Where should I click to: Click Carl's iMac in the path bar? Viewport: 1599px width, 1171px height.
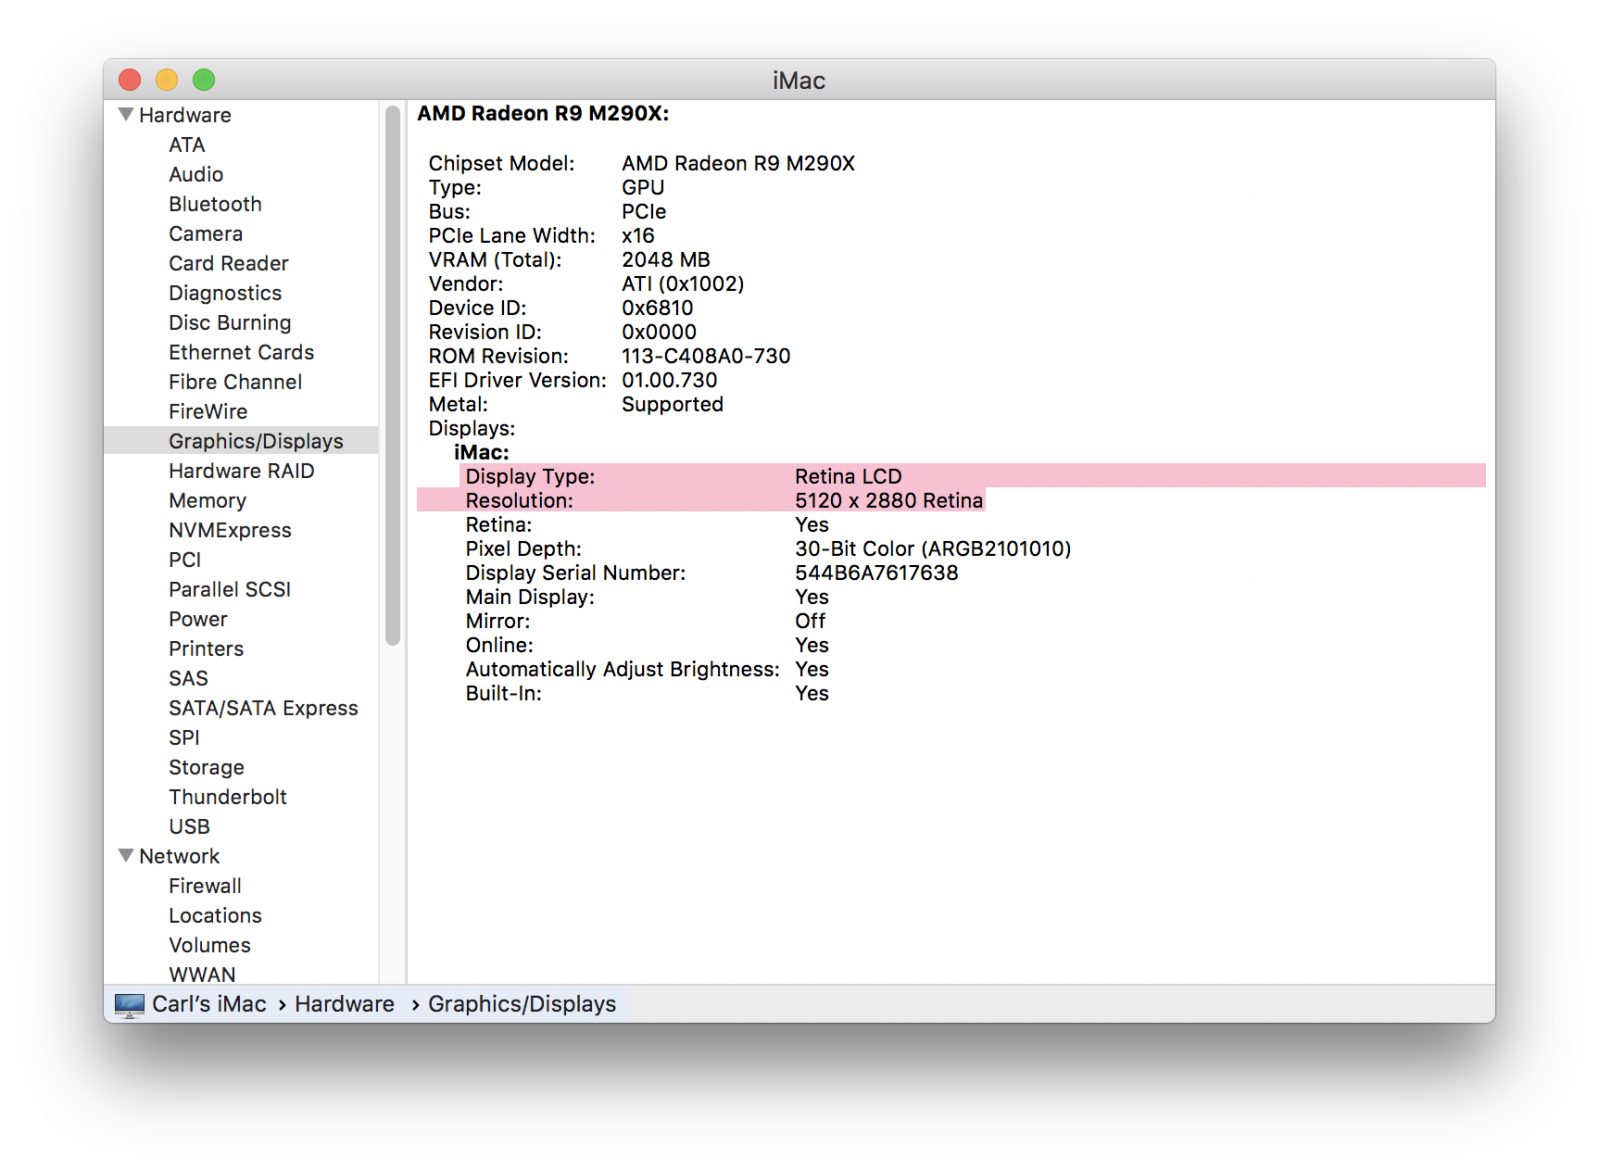coord(209,1004)
